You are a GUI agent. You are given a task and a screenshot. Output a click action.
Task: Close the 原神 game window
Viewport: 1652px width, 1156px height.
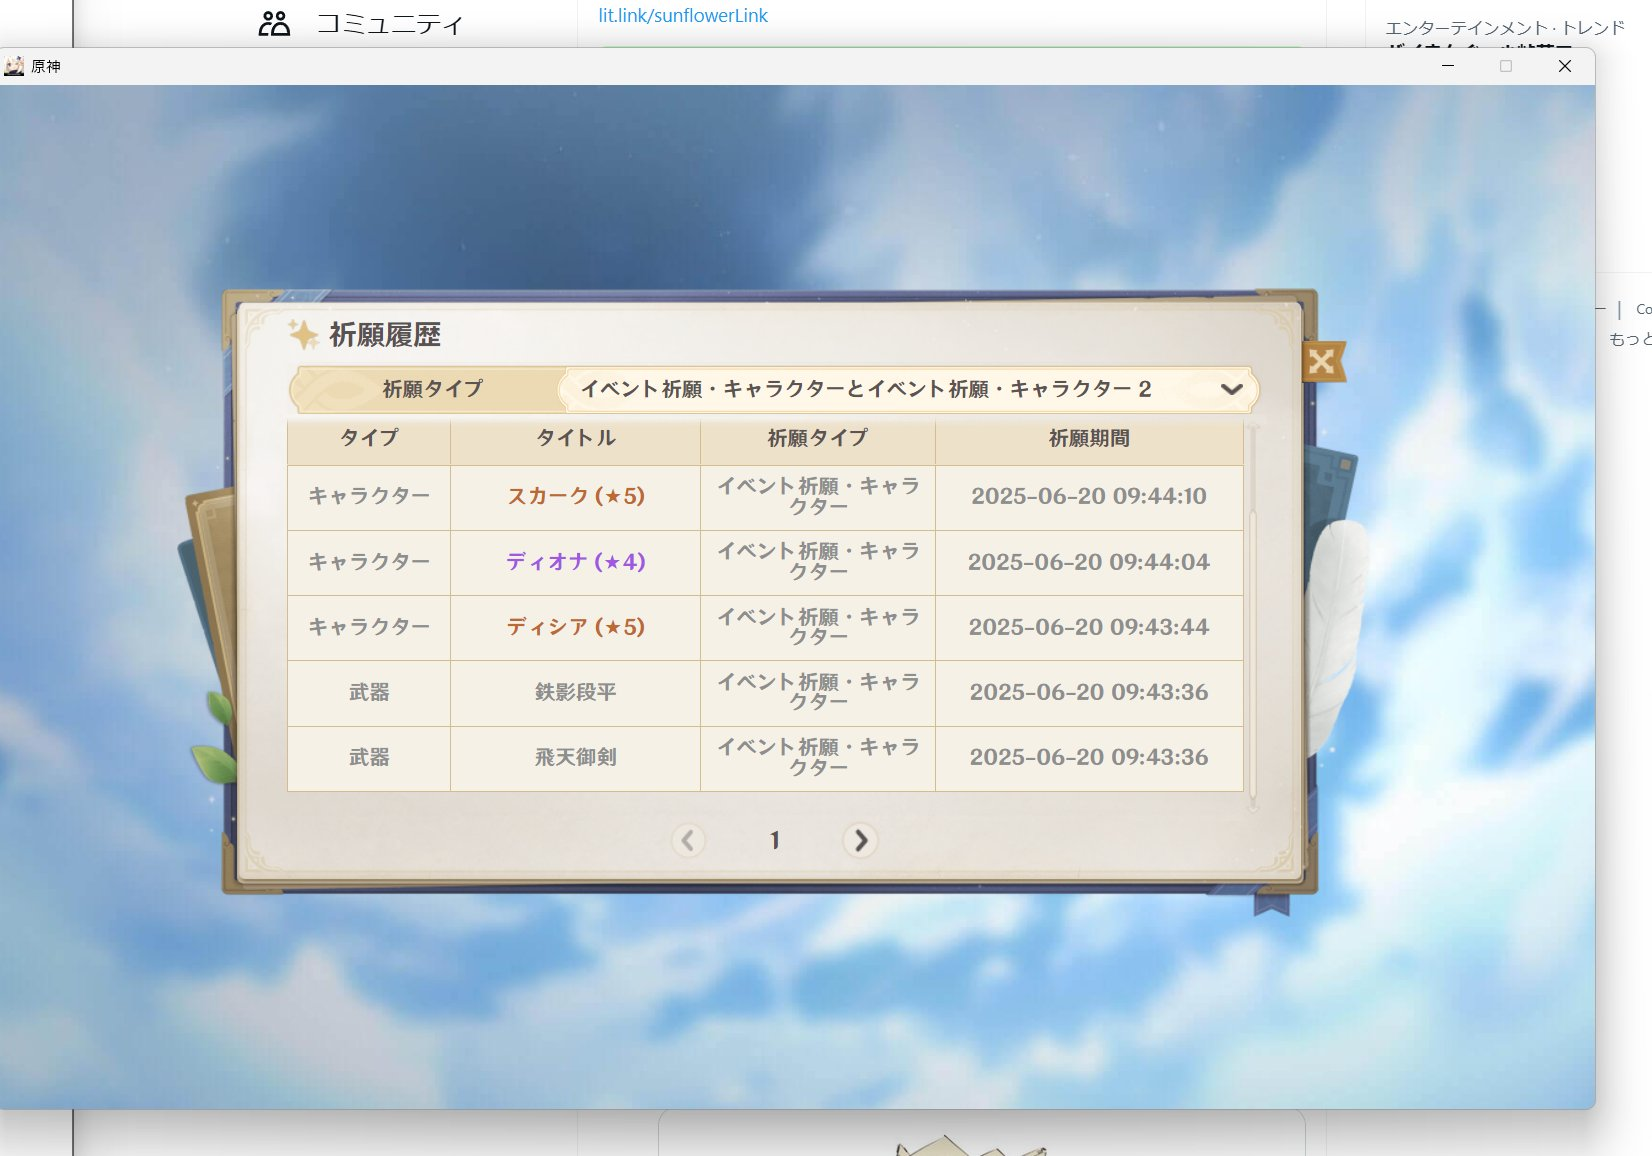click(x=1565, y=66)
